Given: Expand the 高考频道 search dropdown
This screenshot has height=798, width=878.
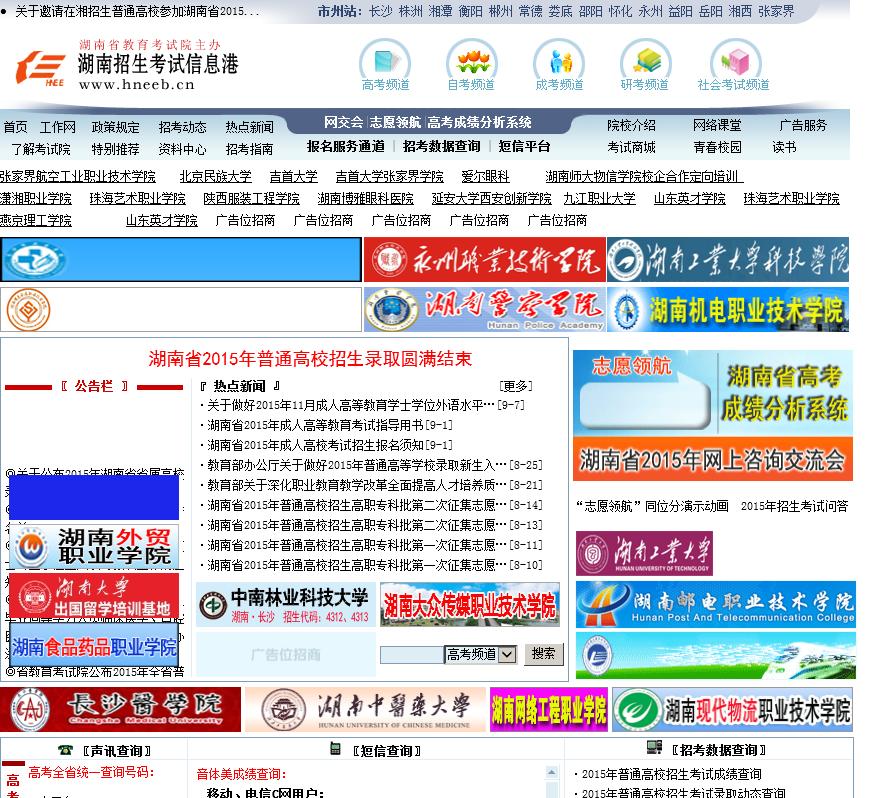Looking at the screenshot, I should point(507,654).
